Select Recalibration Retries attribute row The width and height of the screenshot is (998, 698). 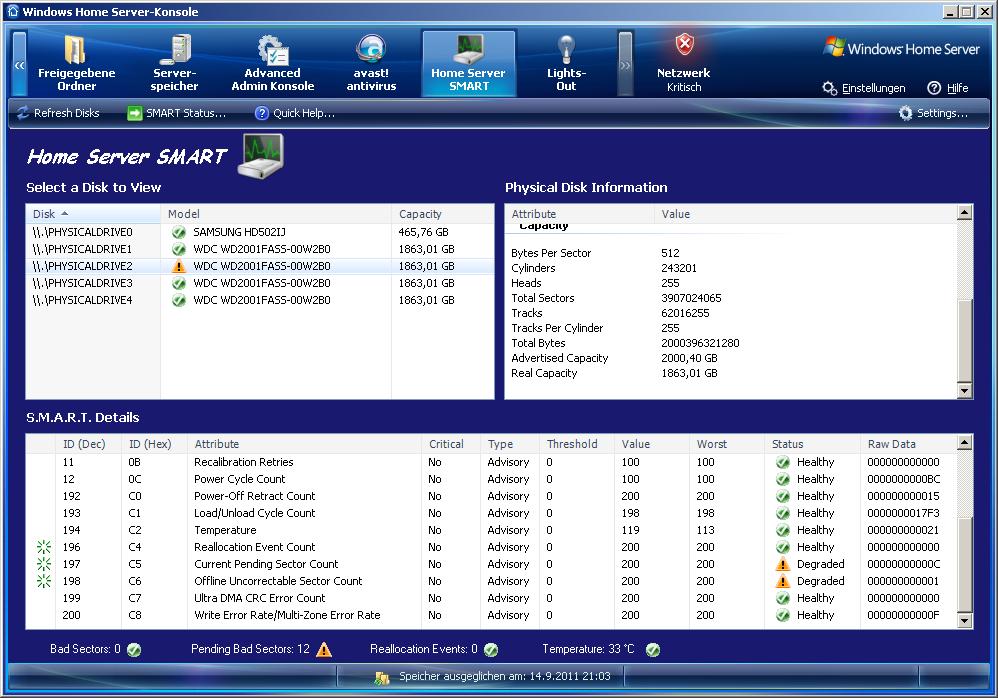[x=491, y=462]
